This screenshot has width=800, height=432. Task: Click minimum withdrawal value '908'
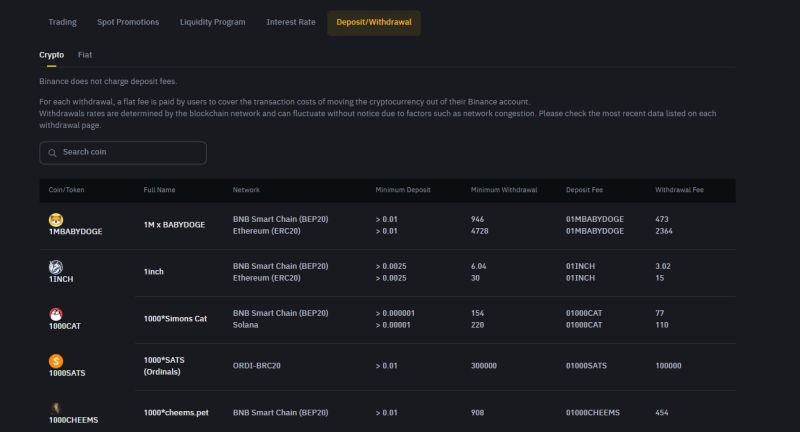click(477, 413)
